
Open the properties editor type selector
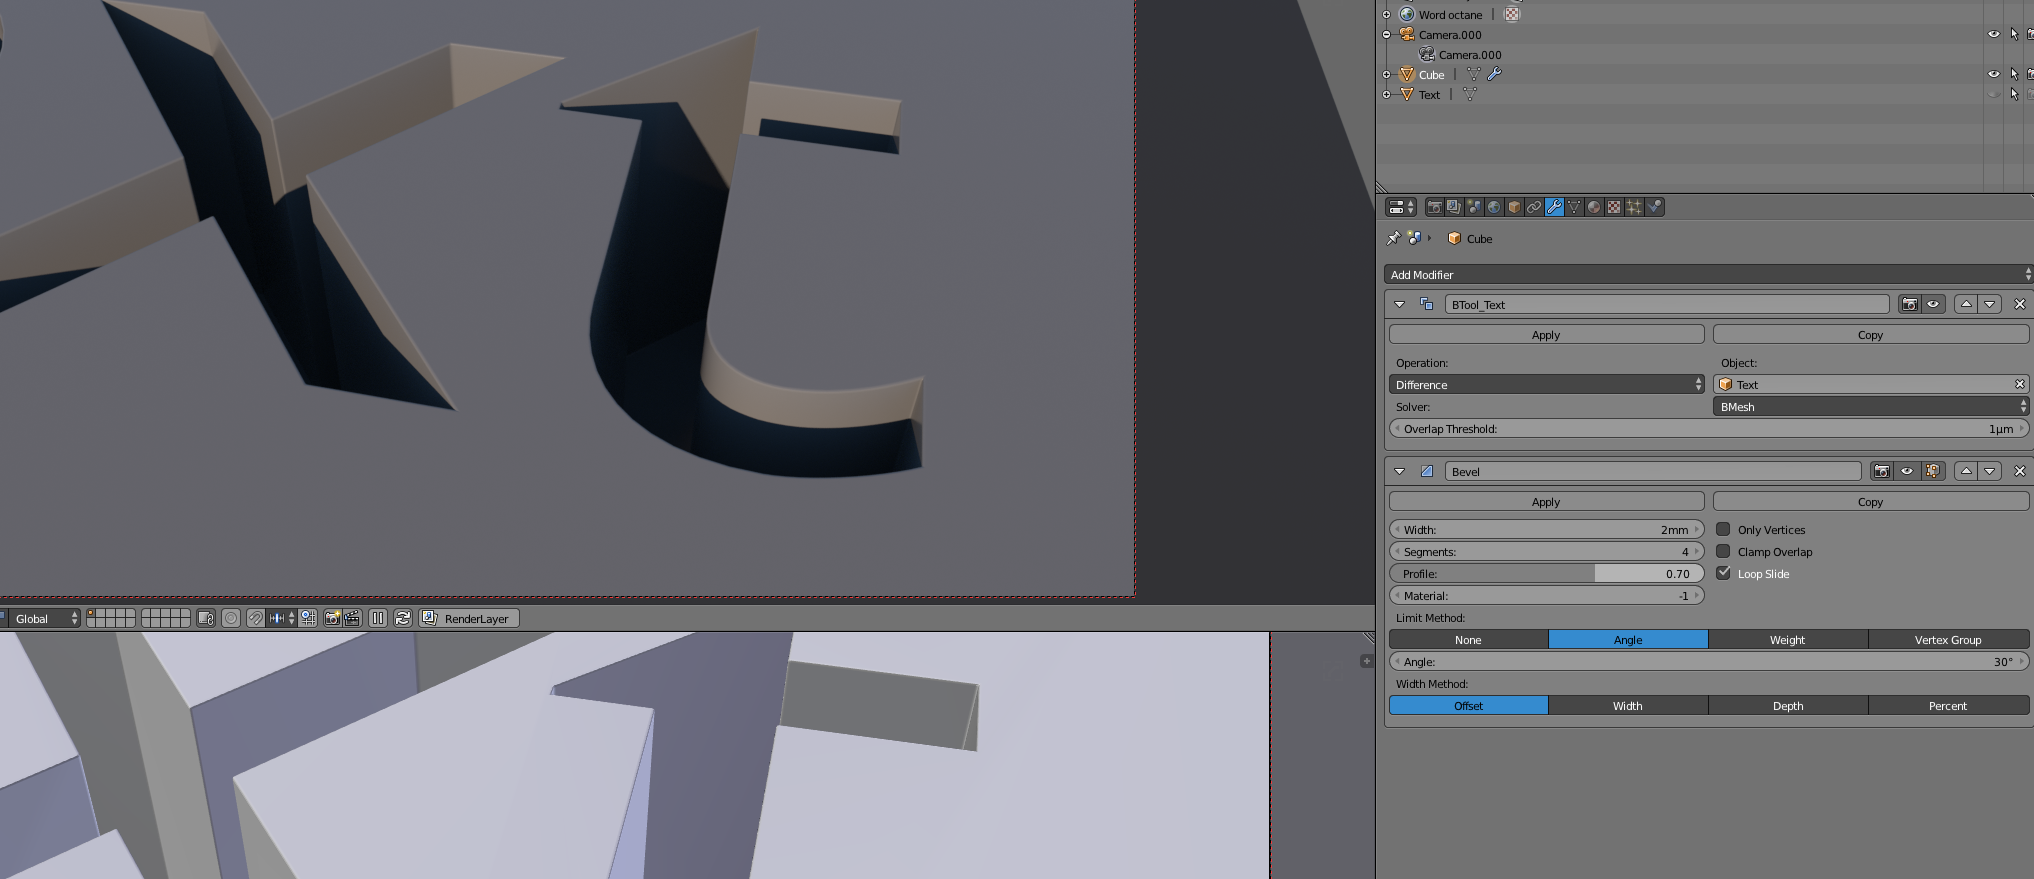click(x=1400, y=207)
